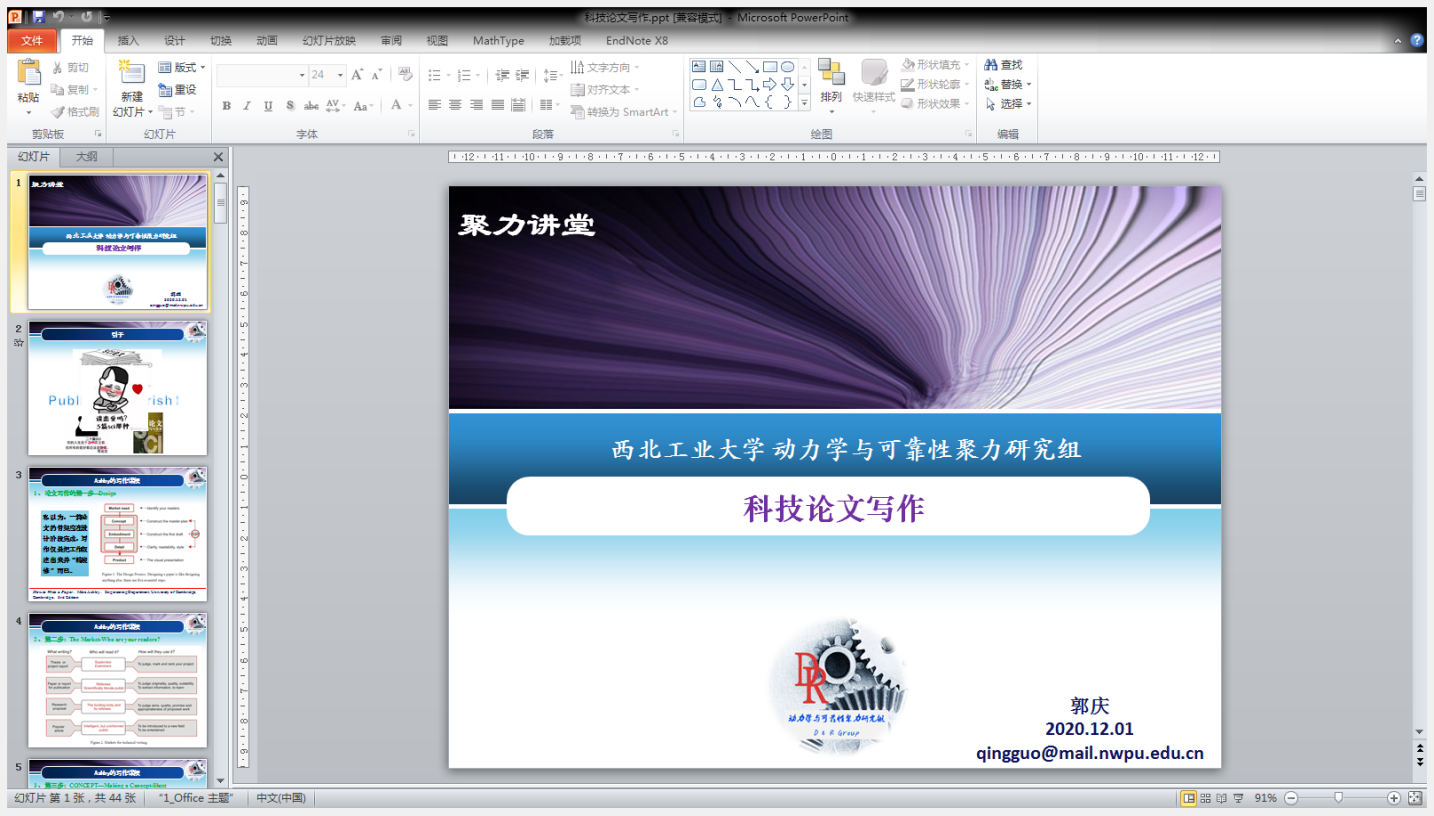This screenshot has width=1434, height=816.
Task: Click the Fit slide to window icon
Action: tap(1415, 798)
